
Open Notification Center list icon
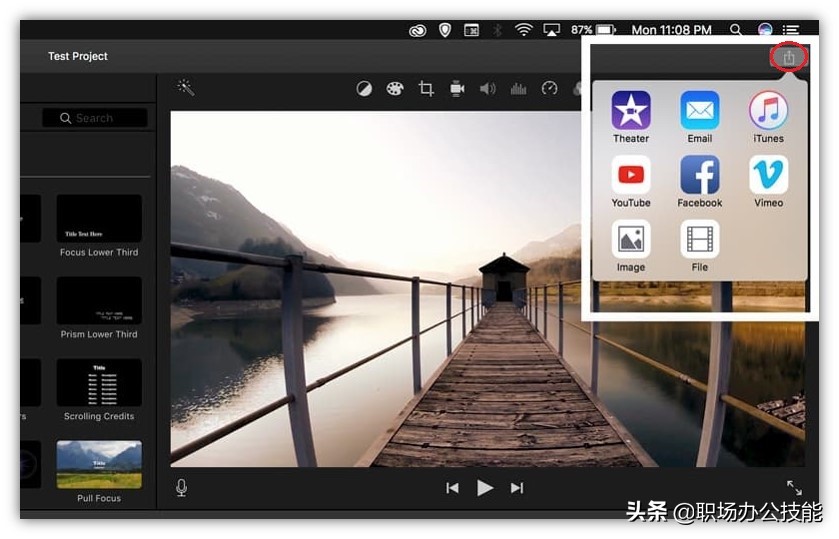point(791,30)
